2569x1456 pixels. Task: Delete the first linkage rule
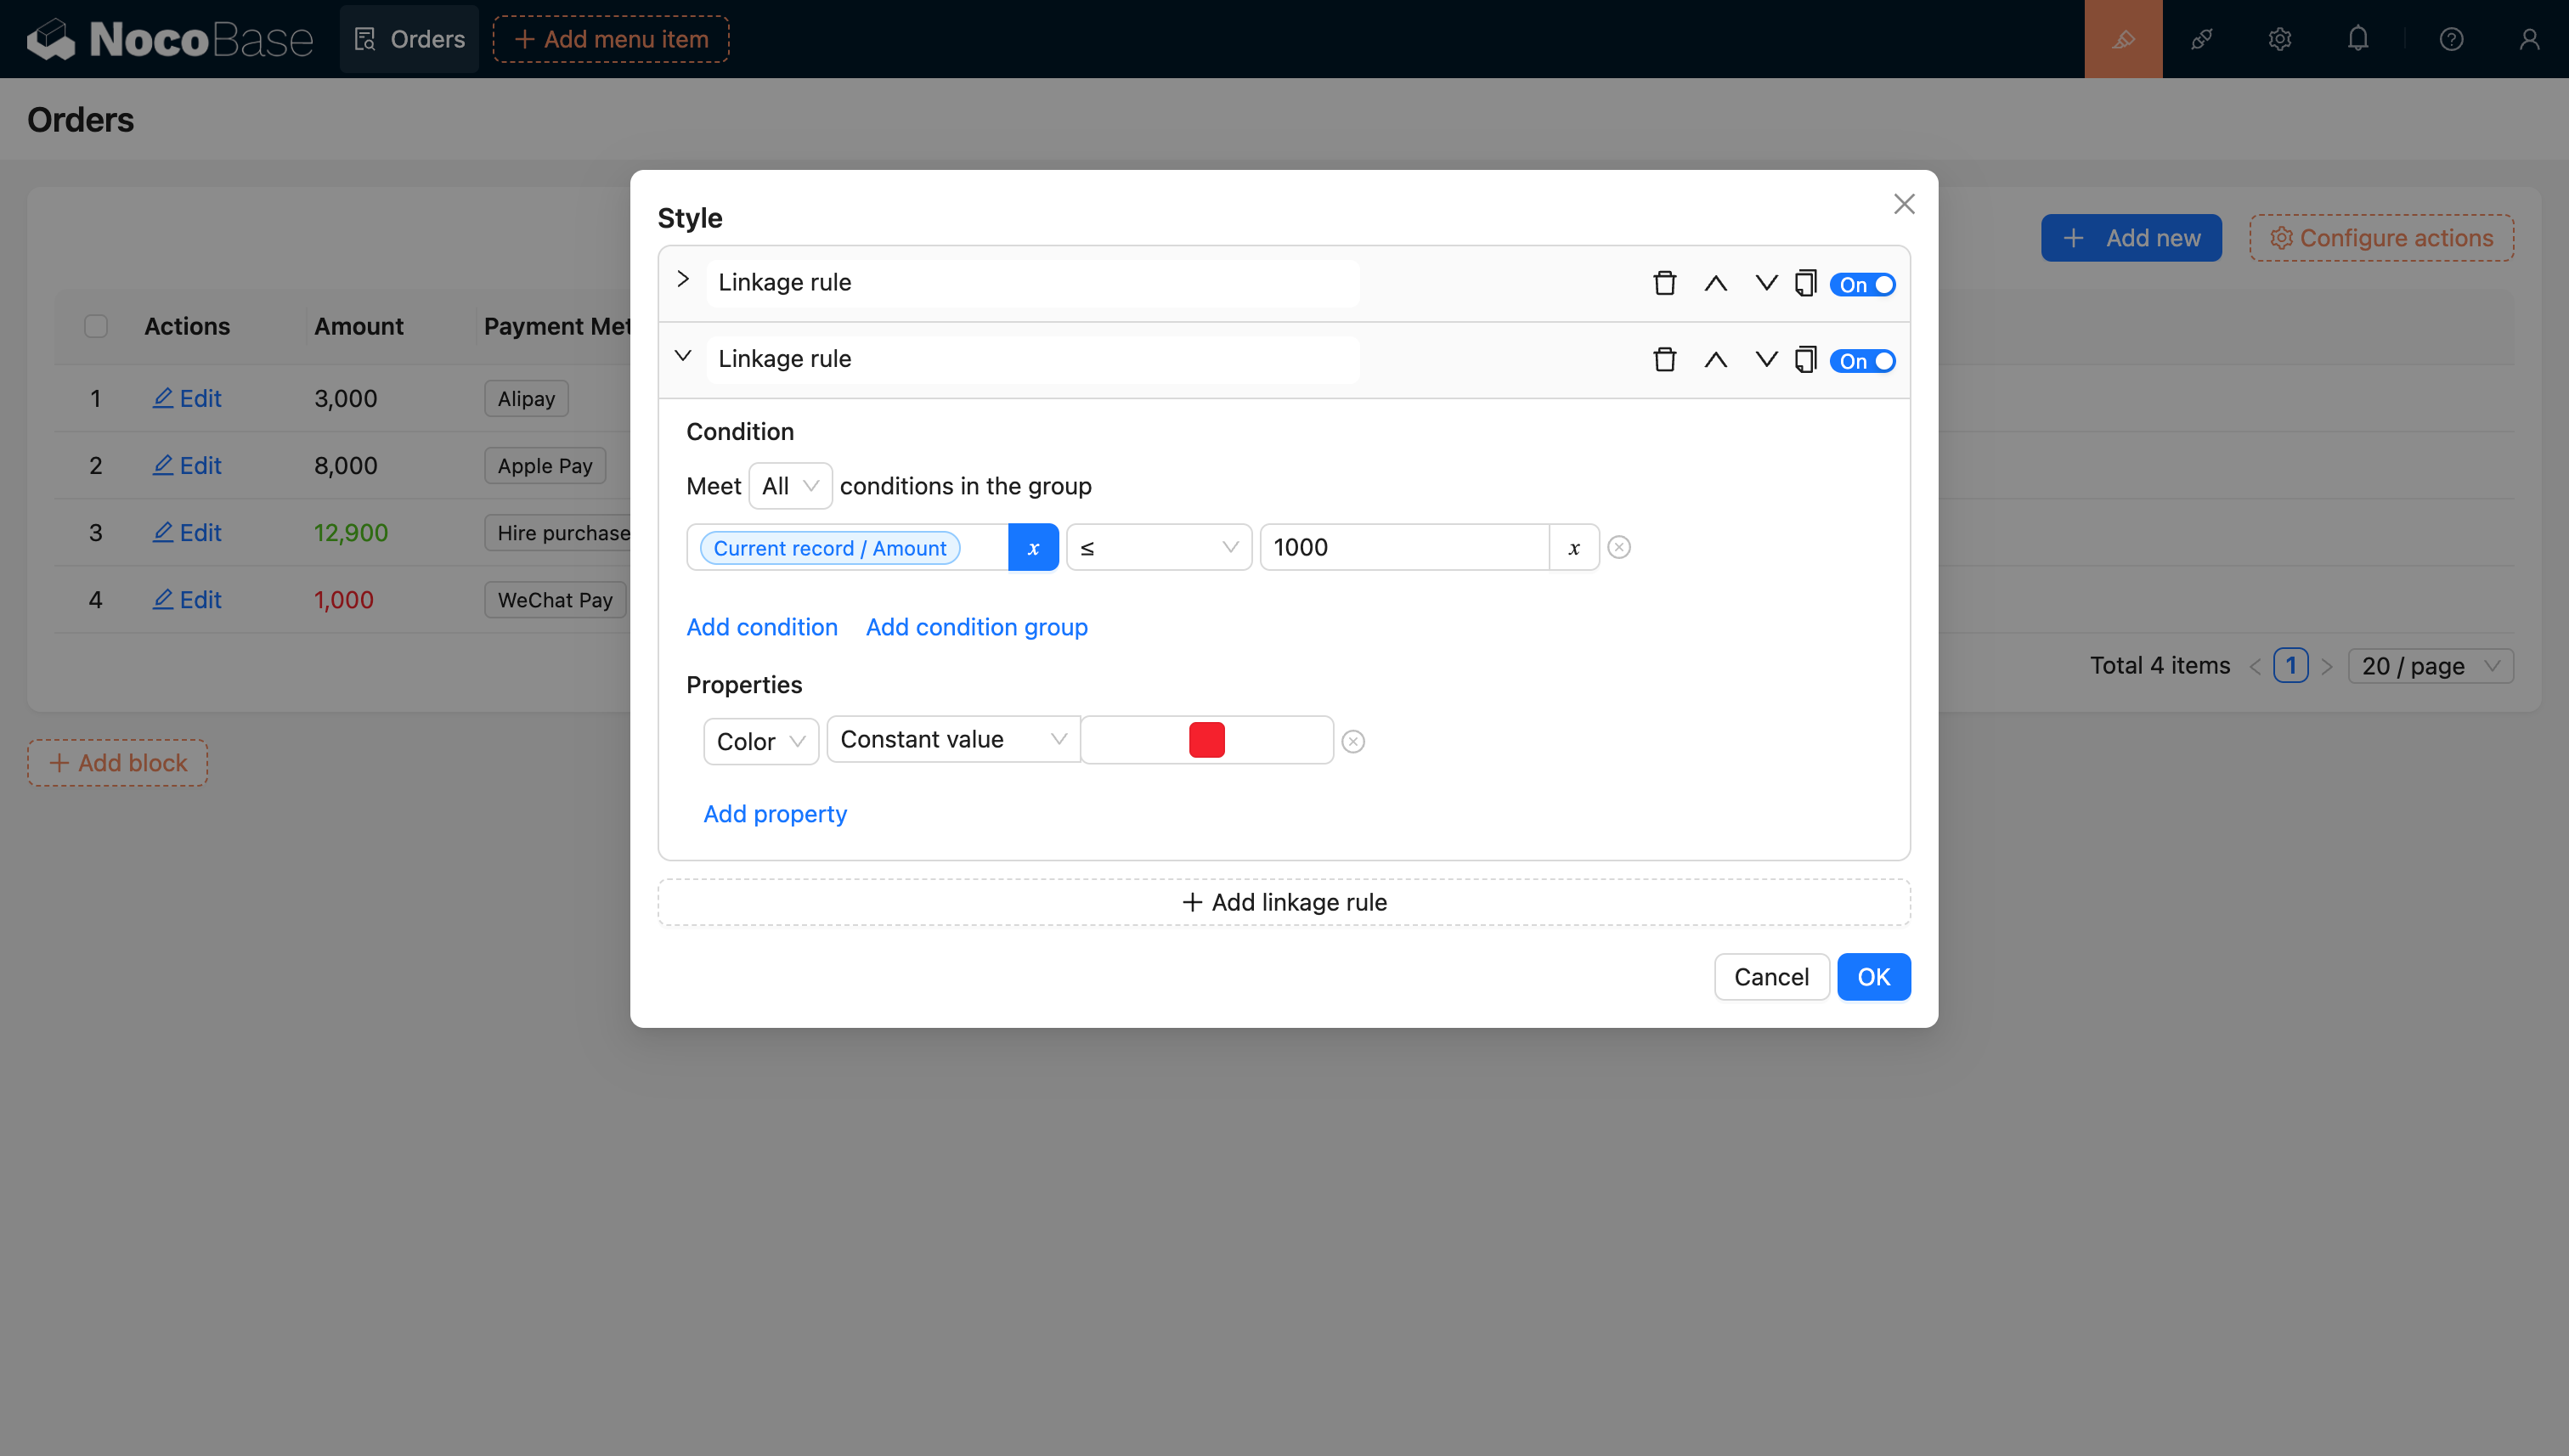click(1664, 284)
